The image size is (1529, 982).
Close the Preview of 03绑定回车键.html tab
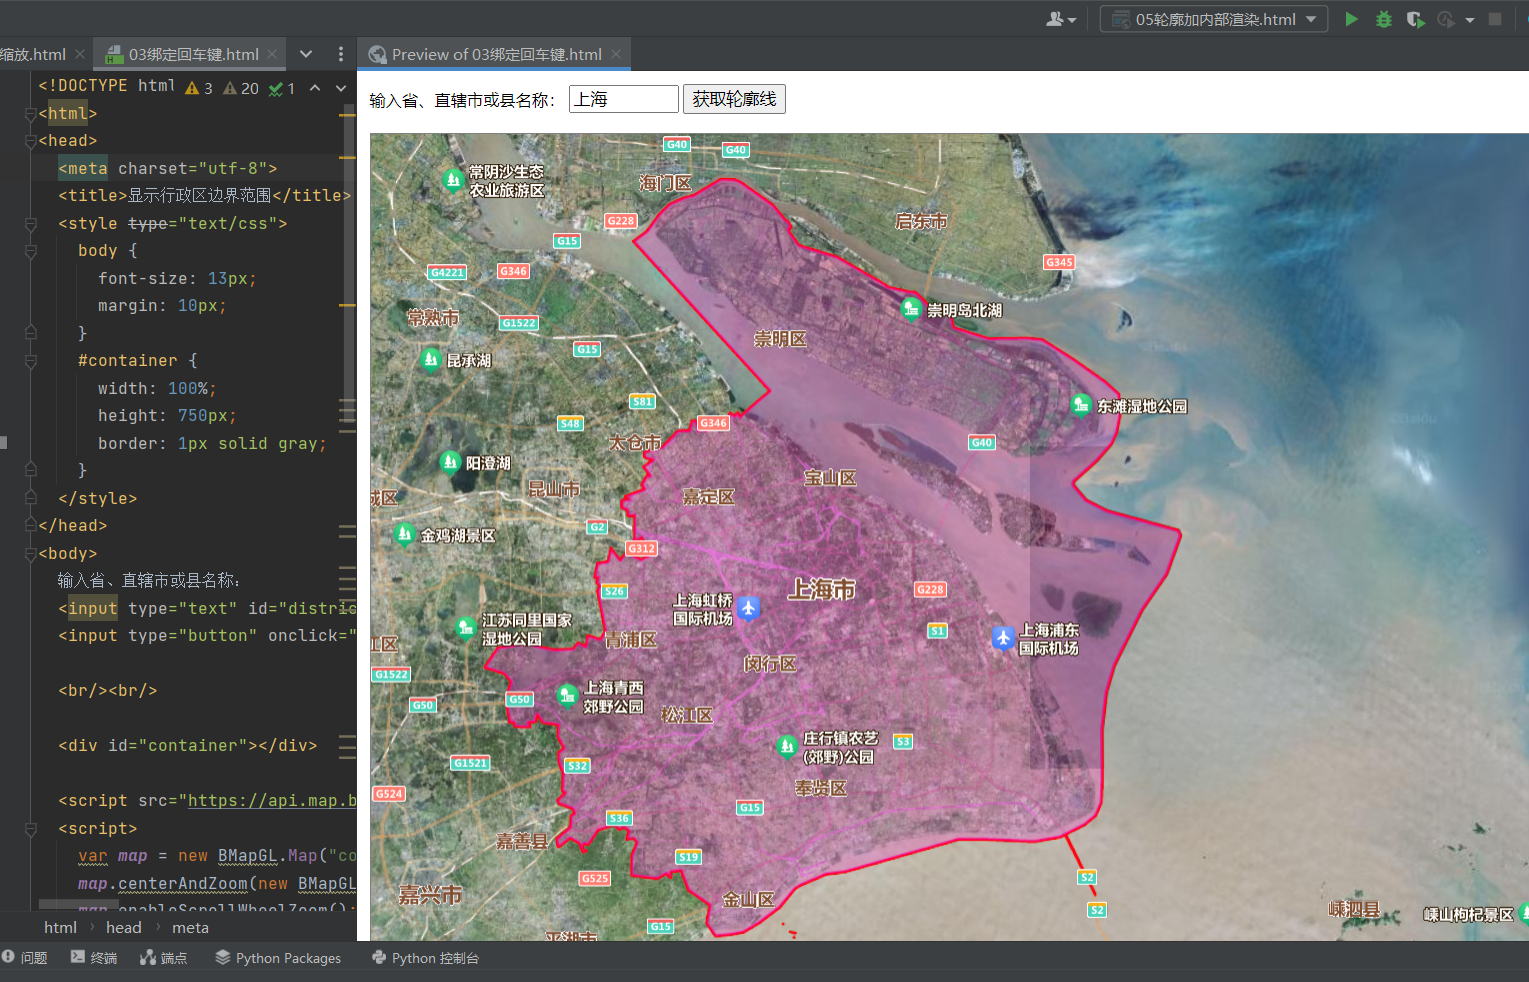(x=616, y=54)
